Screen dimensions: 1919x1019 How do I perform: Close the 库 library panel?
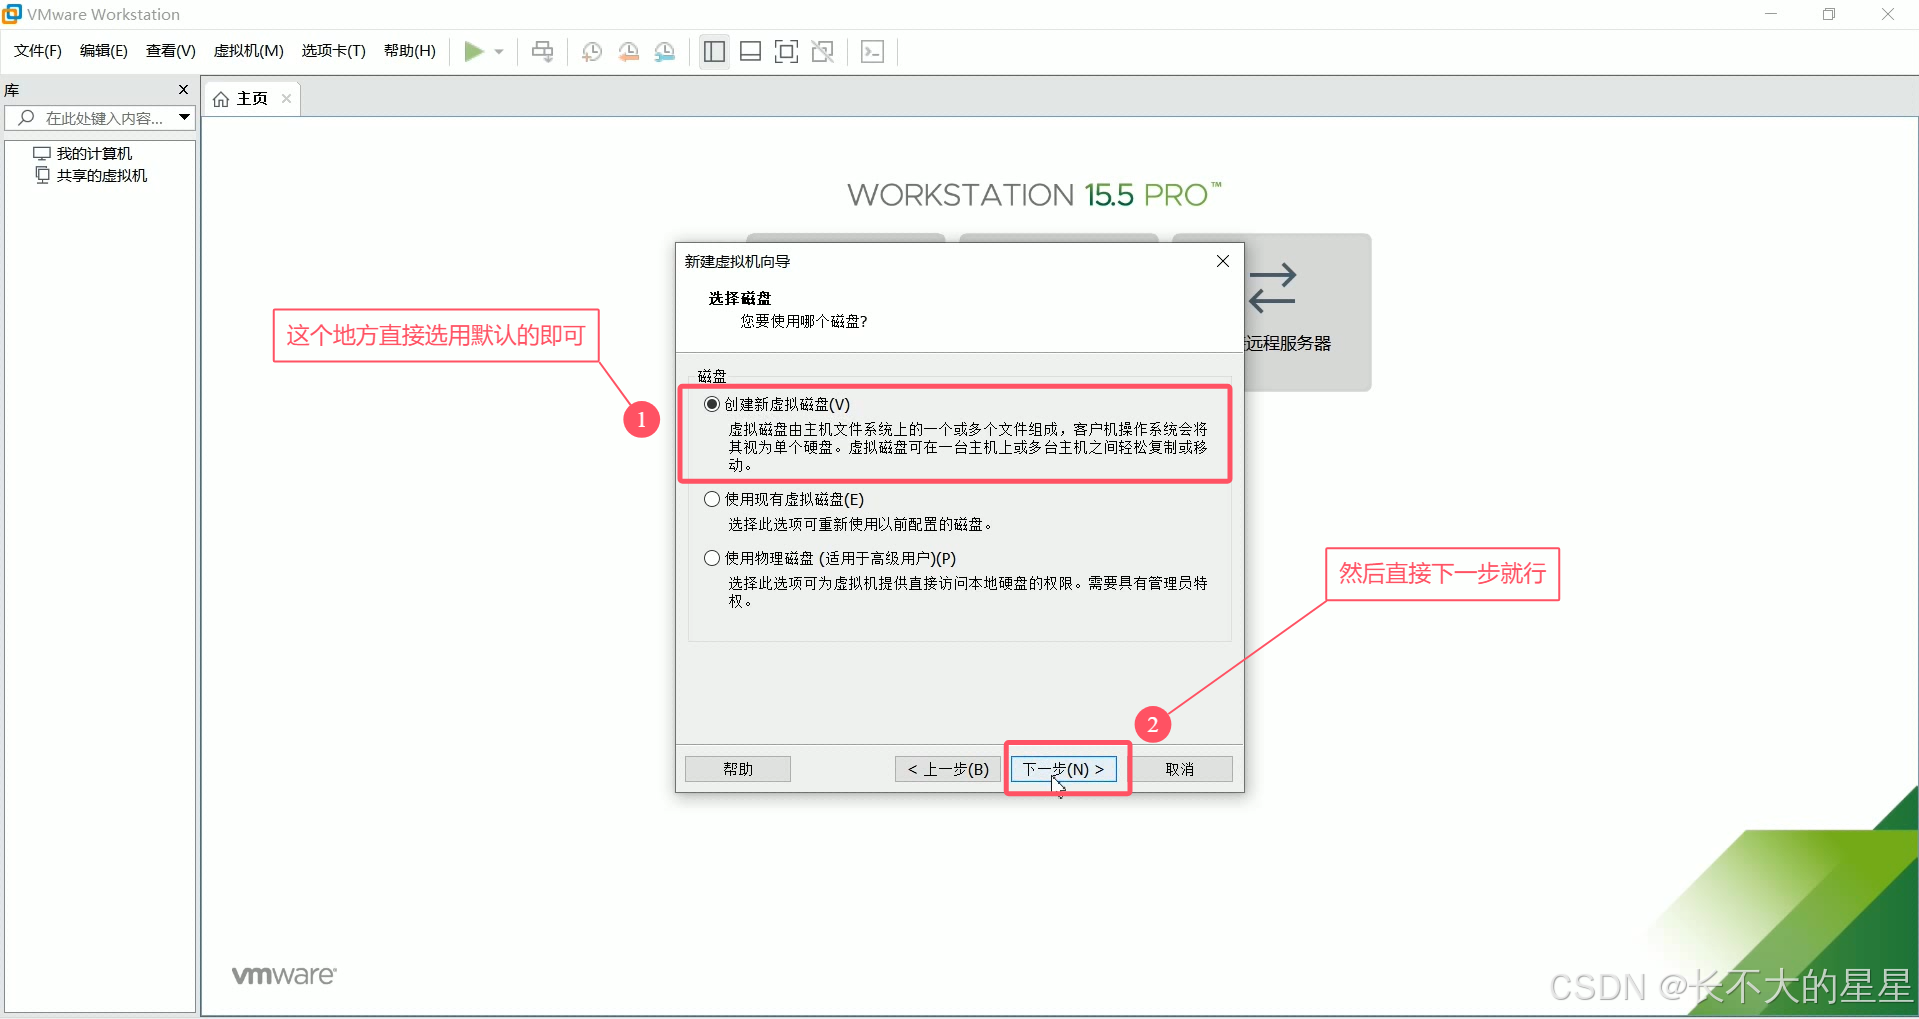coord(183,90)
